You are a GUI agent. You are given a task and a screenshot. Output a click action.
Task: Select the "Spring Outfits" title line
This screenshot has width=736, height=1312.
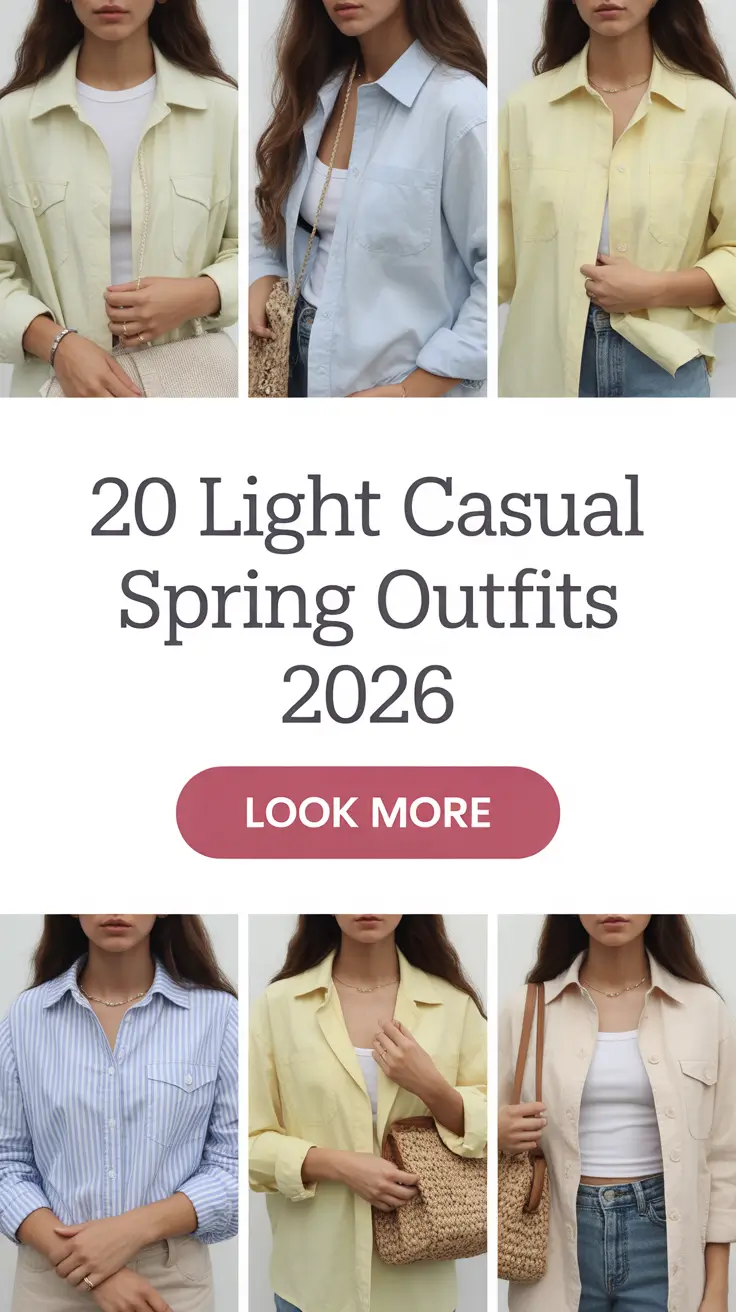pos(368,602)
